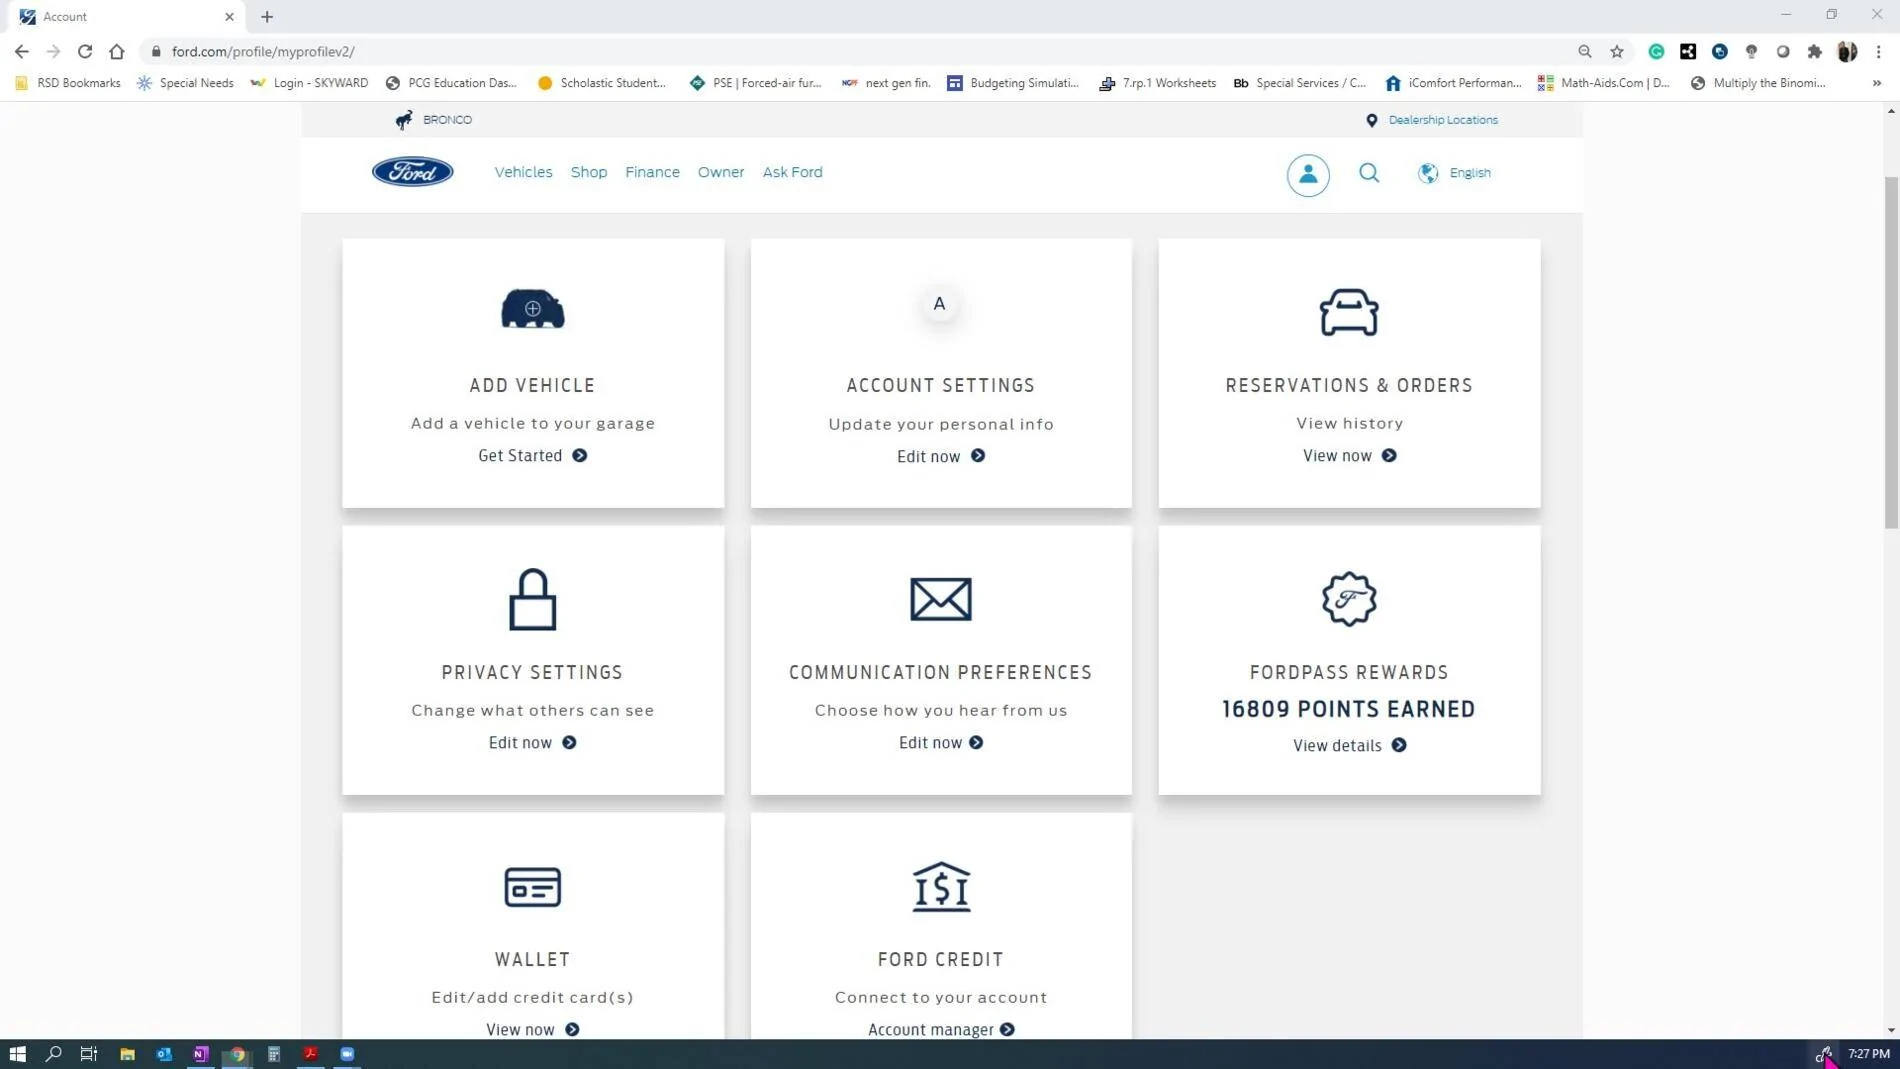This screenshot has height=1069, width=1900.
Task: Open the Ask Ford menu item
Action: tap(792, 172)
